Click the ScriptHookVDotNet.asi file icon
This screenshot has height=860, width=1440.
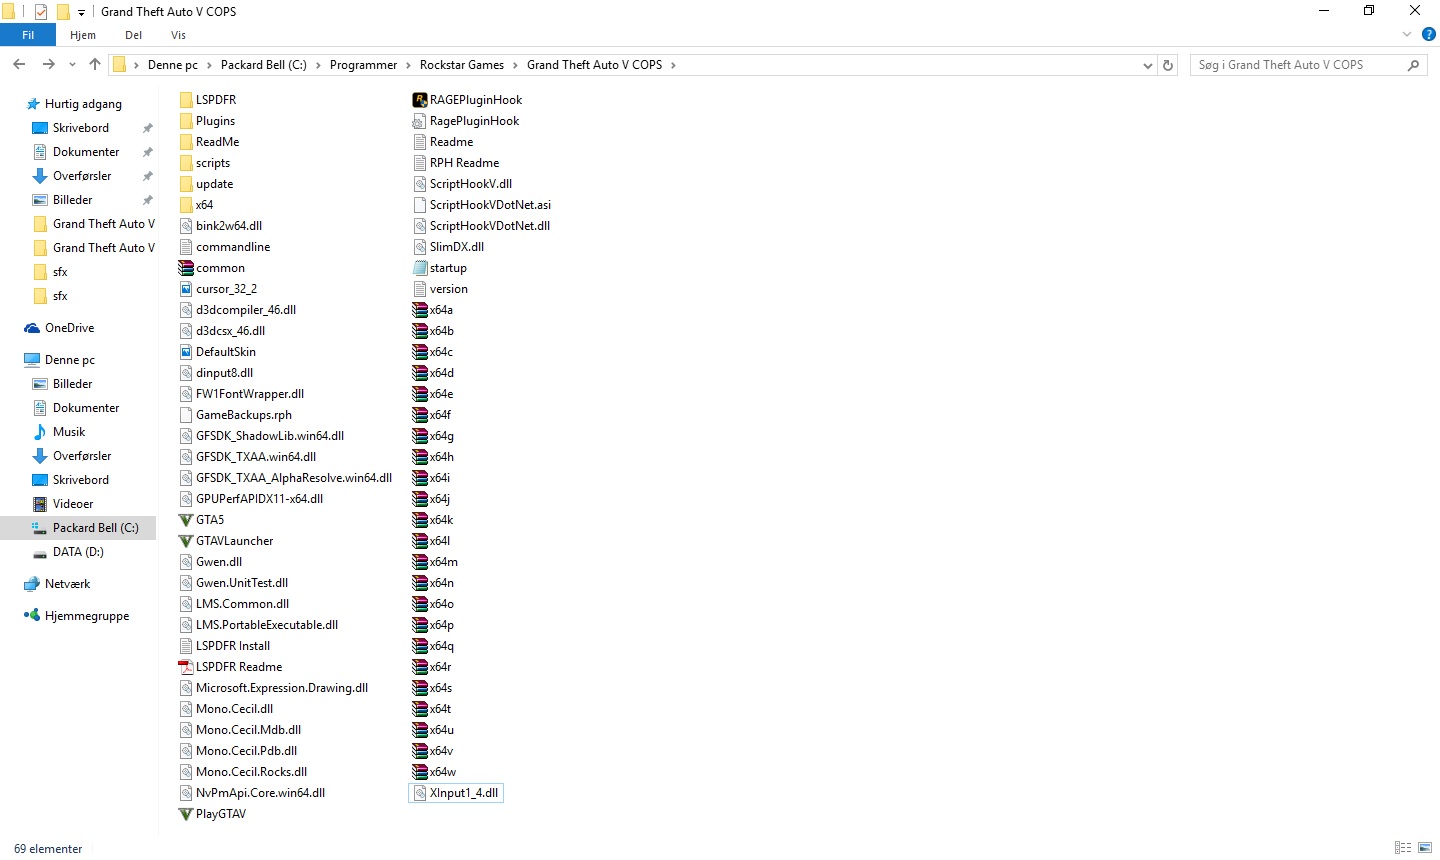[420, 205]
